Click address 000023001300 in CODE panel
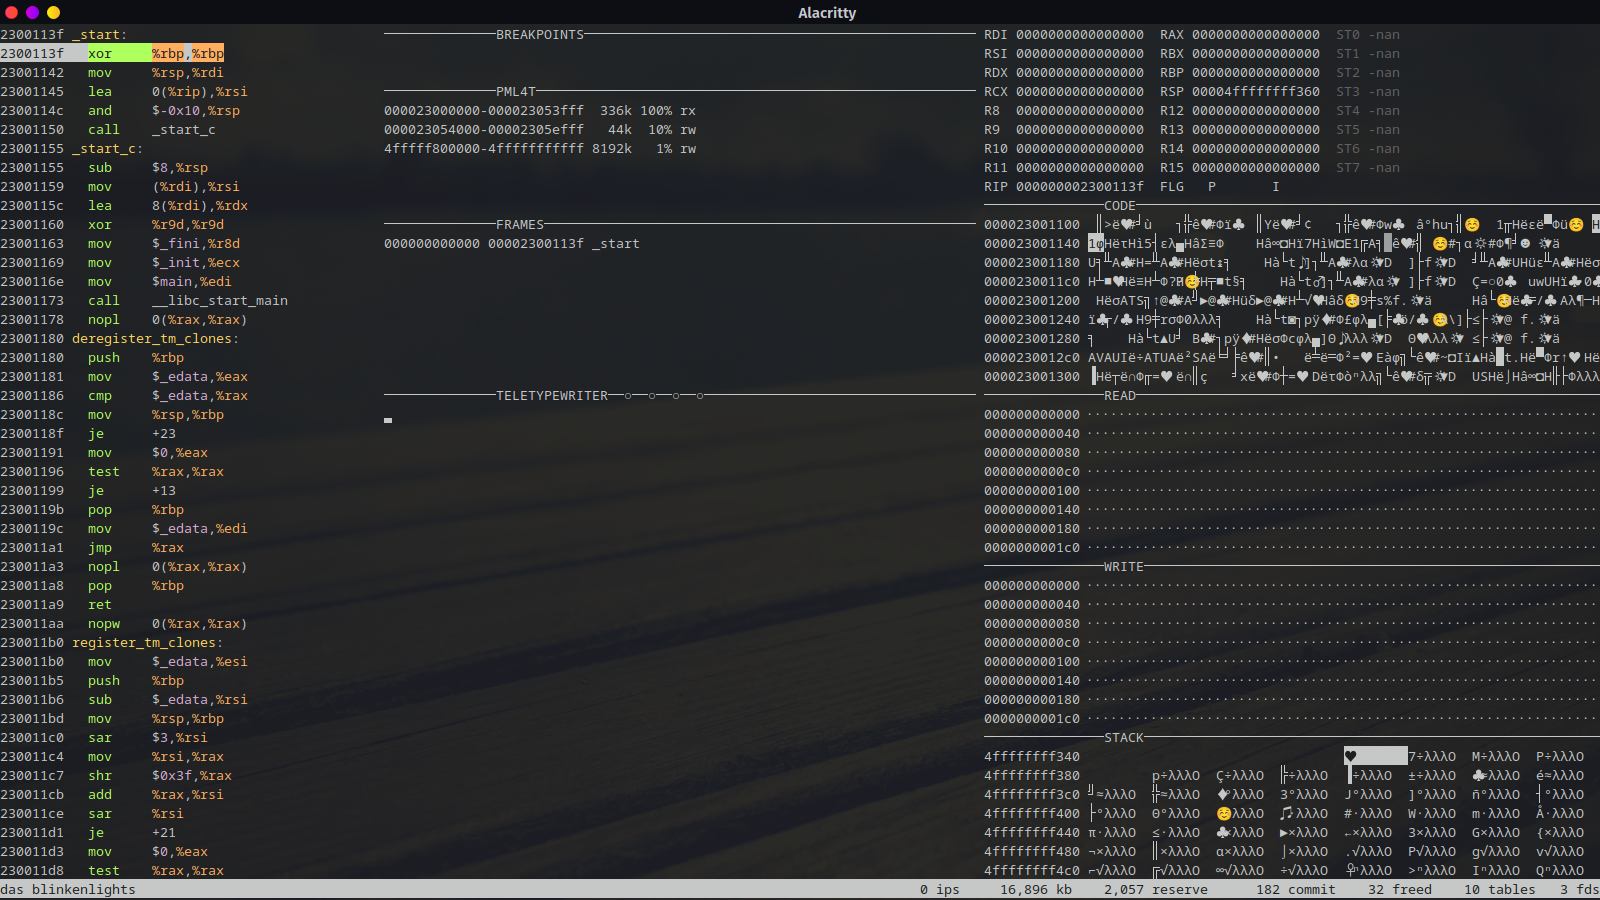 (x=1032, y=377)
